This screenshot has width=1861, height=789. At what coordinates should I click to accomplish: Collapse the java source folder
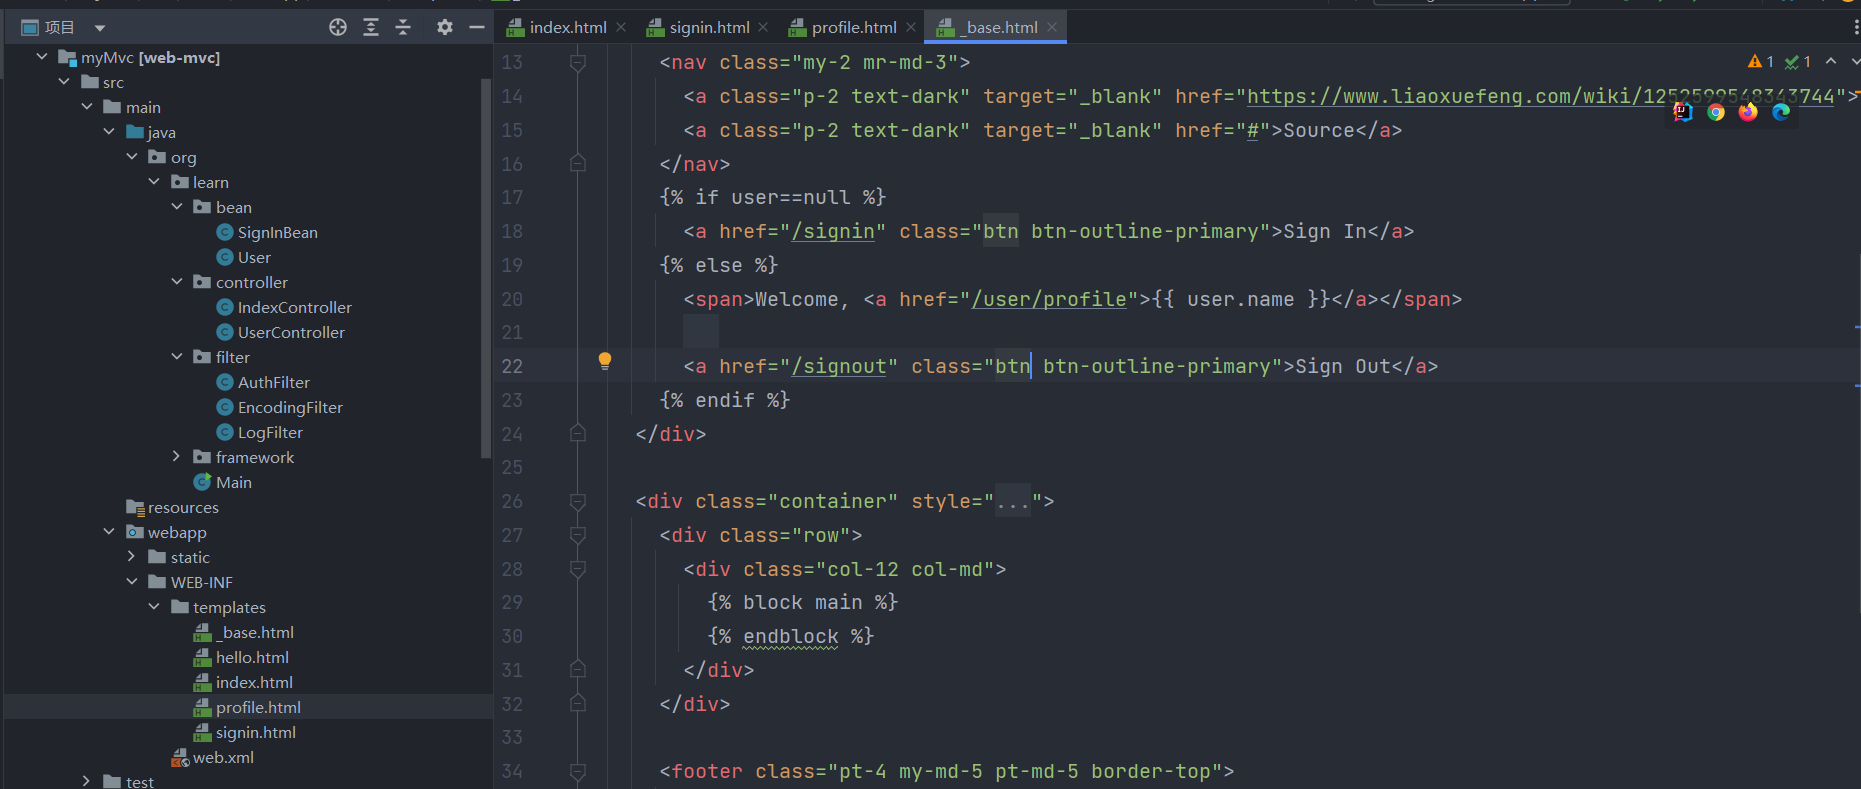[109, 132]
